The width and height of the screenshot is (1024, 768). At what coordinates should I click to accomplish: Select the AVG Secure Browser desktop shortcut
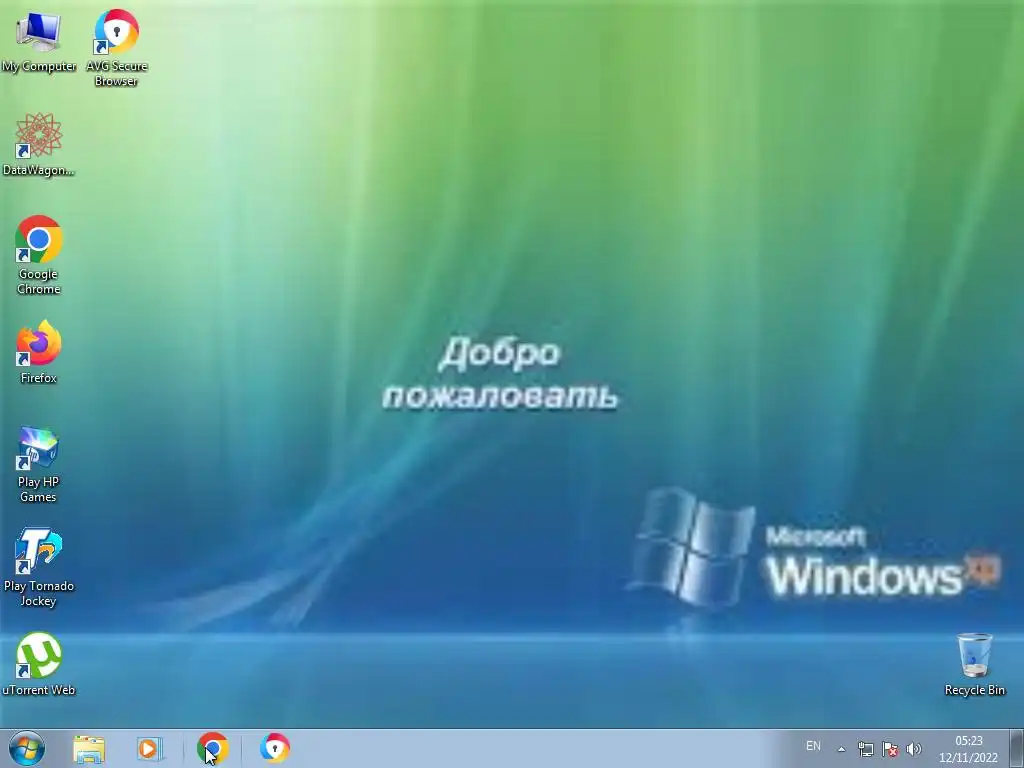(116, 47)
